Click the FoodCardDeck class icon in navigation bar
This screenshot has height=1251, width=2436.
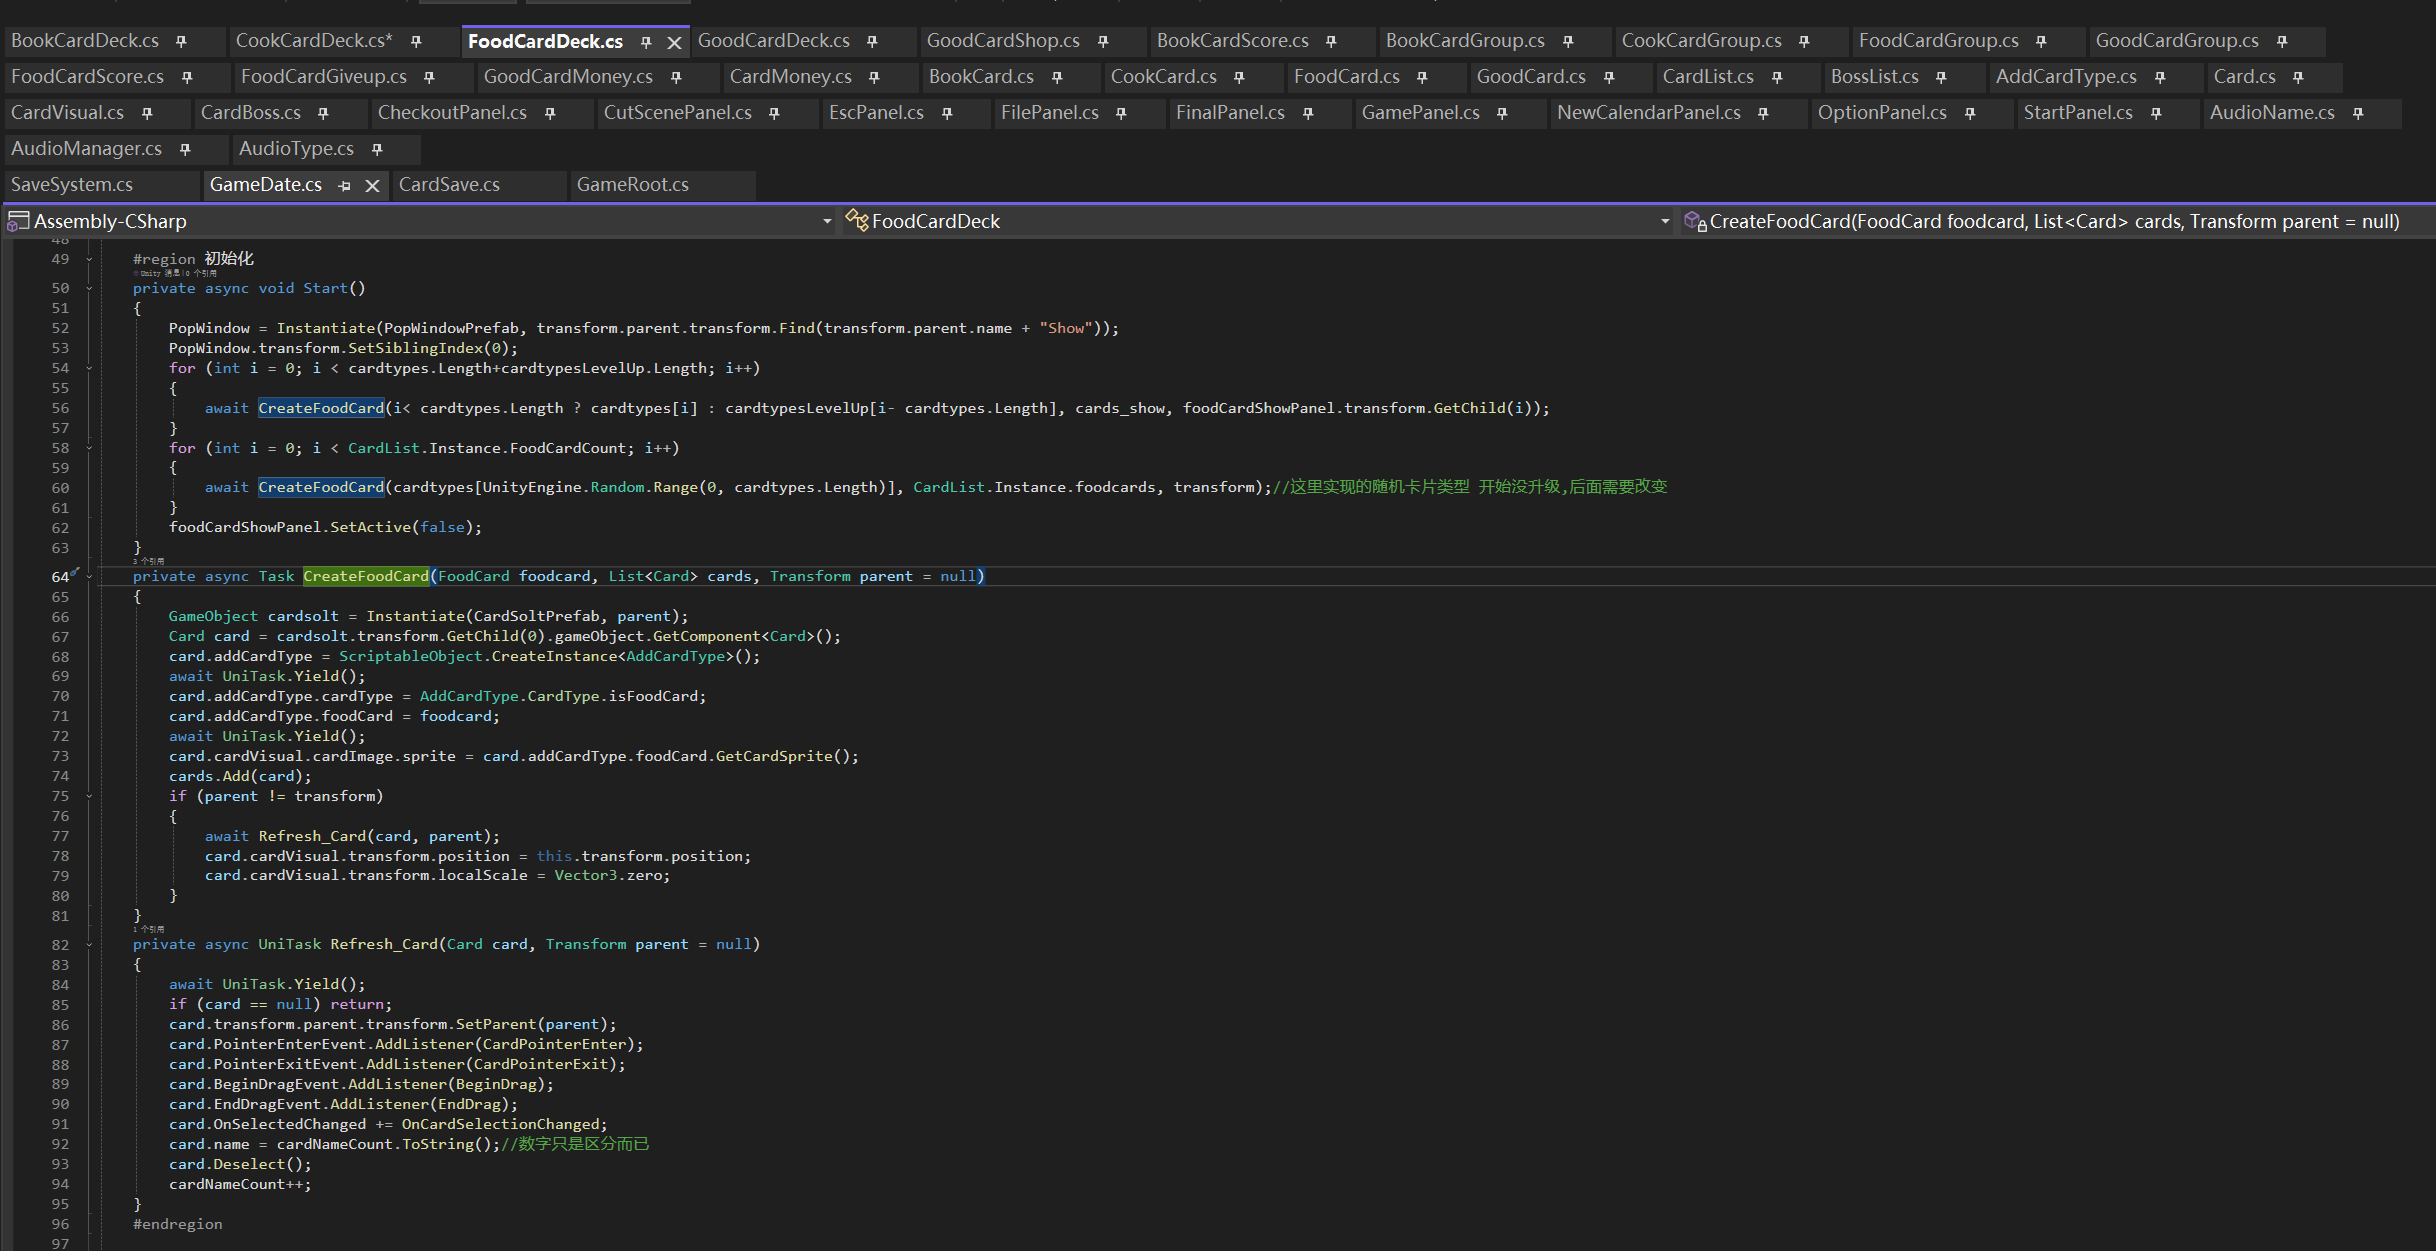(x=857, y=220)
